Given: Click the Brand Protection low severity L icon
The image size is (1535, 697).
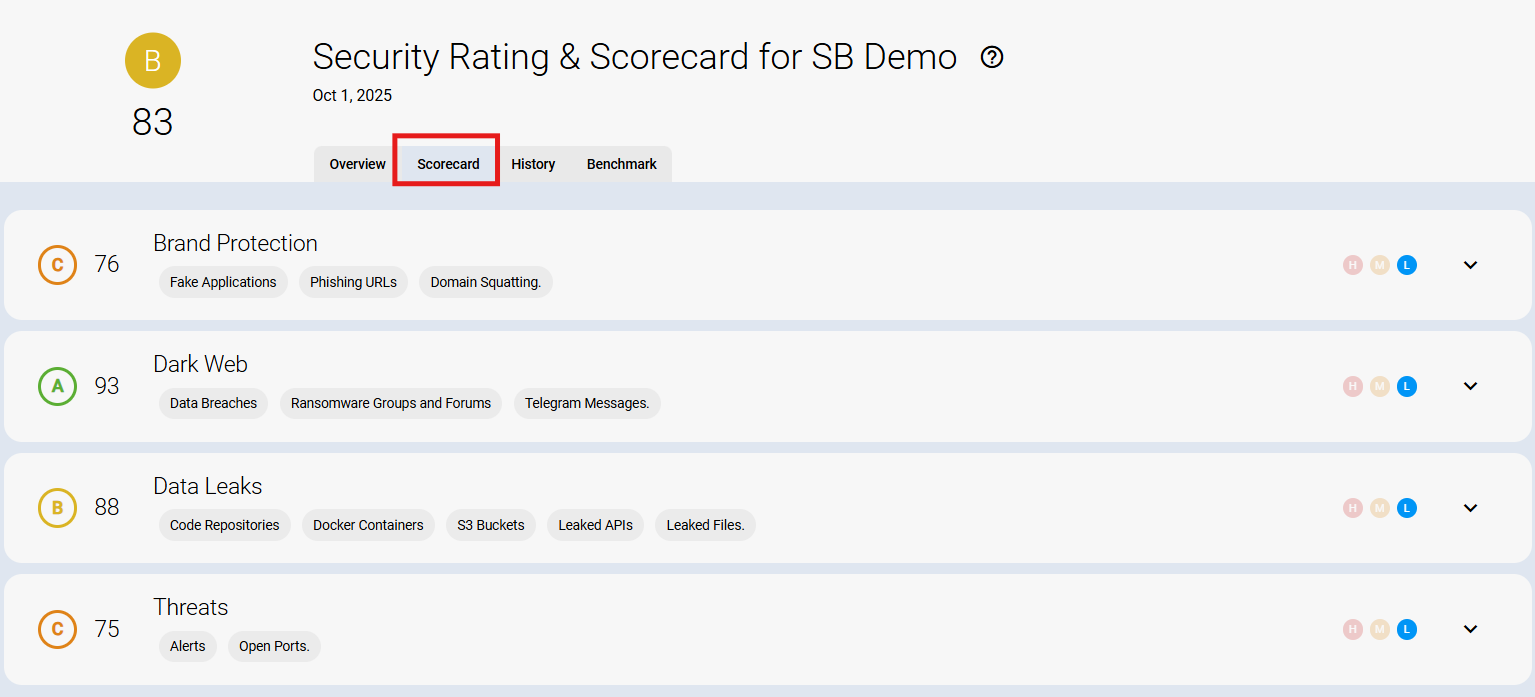Looking at the screenshot, I should tap(1406, 265).
